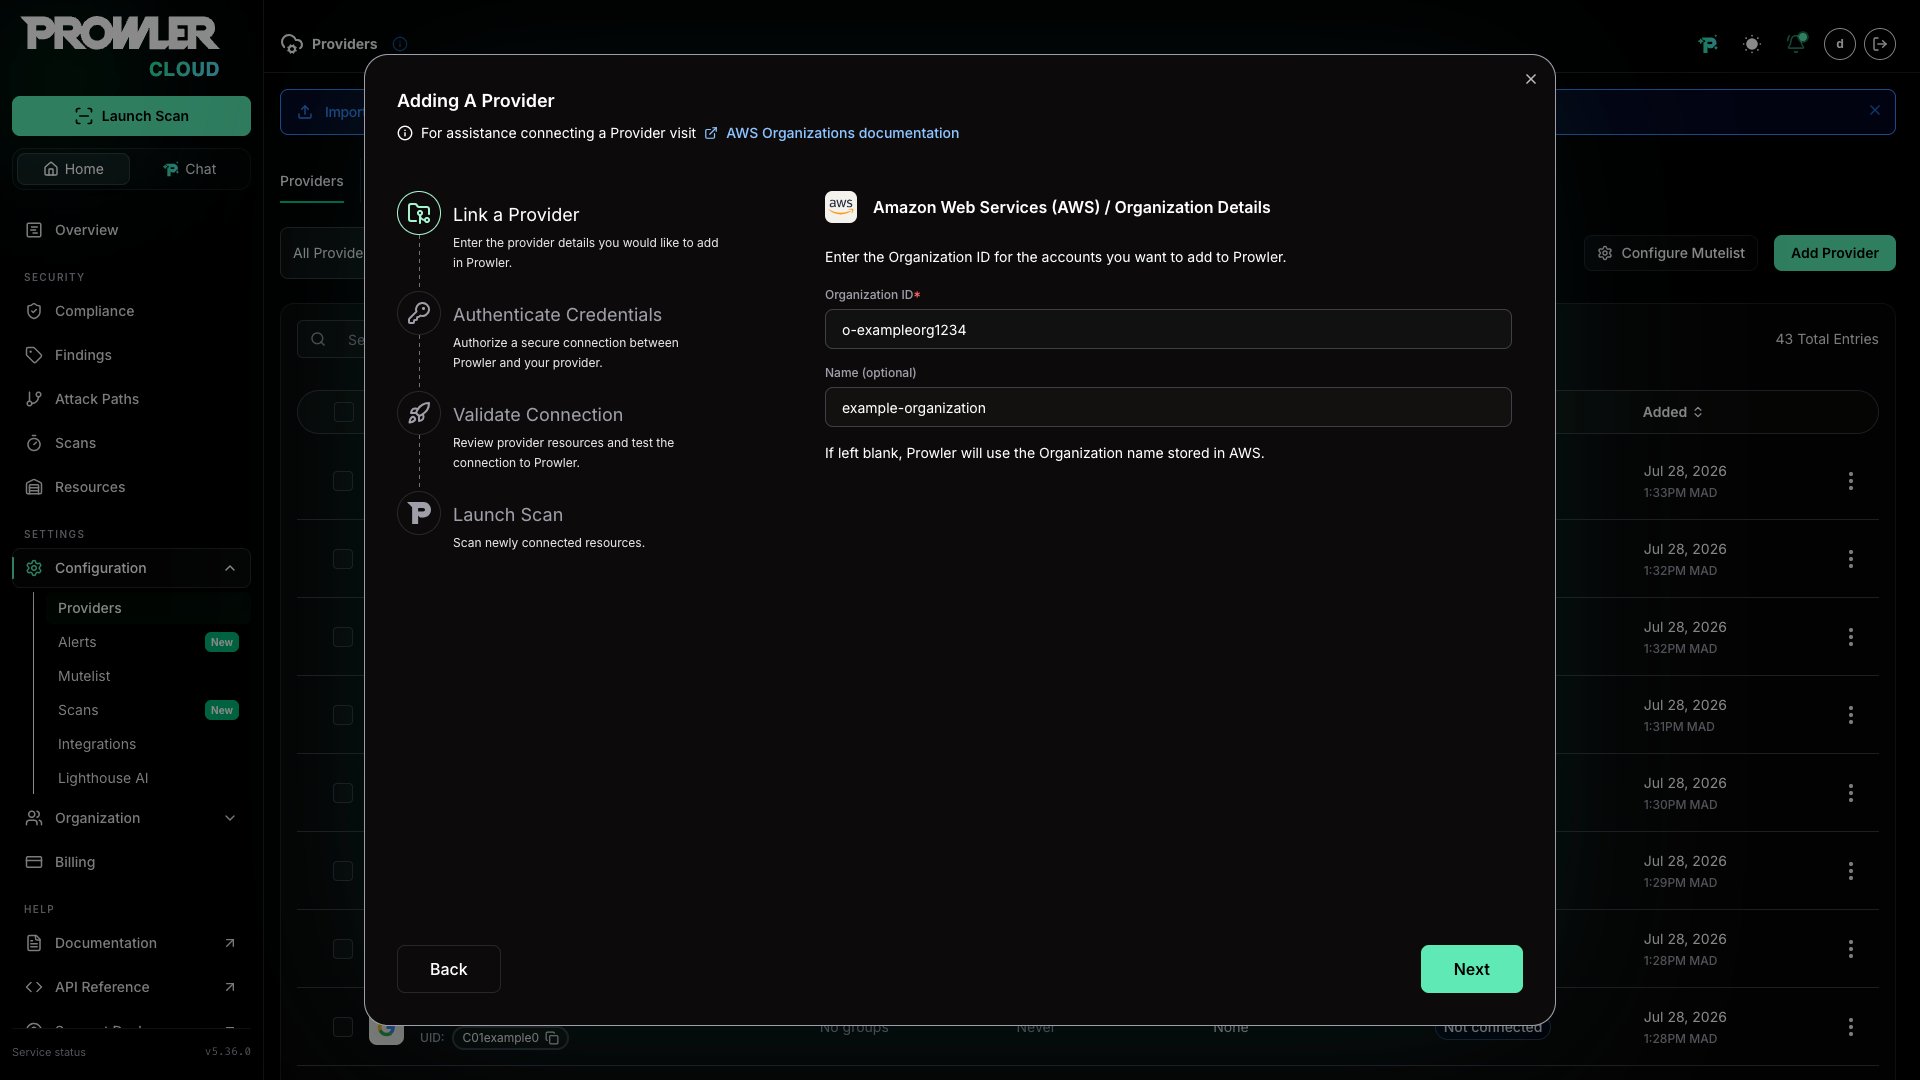Click the Providers tab in background page
This screenshot has width=1920, height=1080.
pyautogui.click(x=311, y=181)
